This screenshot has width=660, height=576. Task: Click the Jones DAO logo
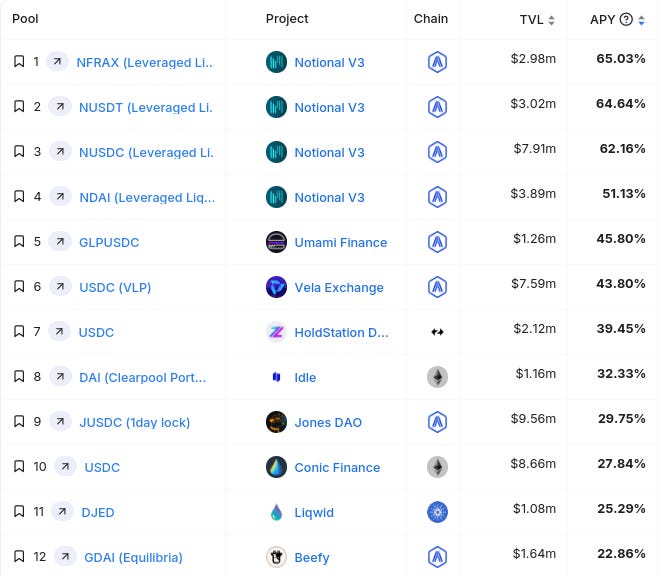(277, 422)
